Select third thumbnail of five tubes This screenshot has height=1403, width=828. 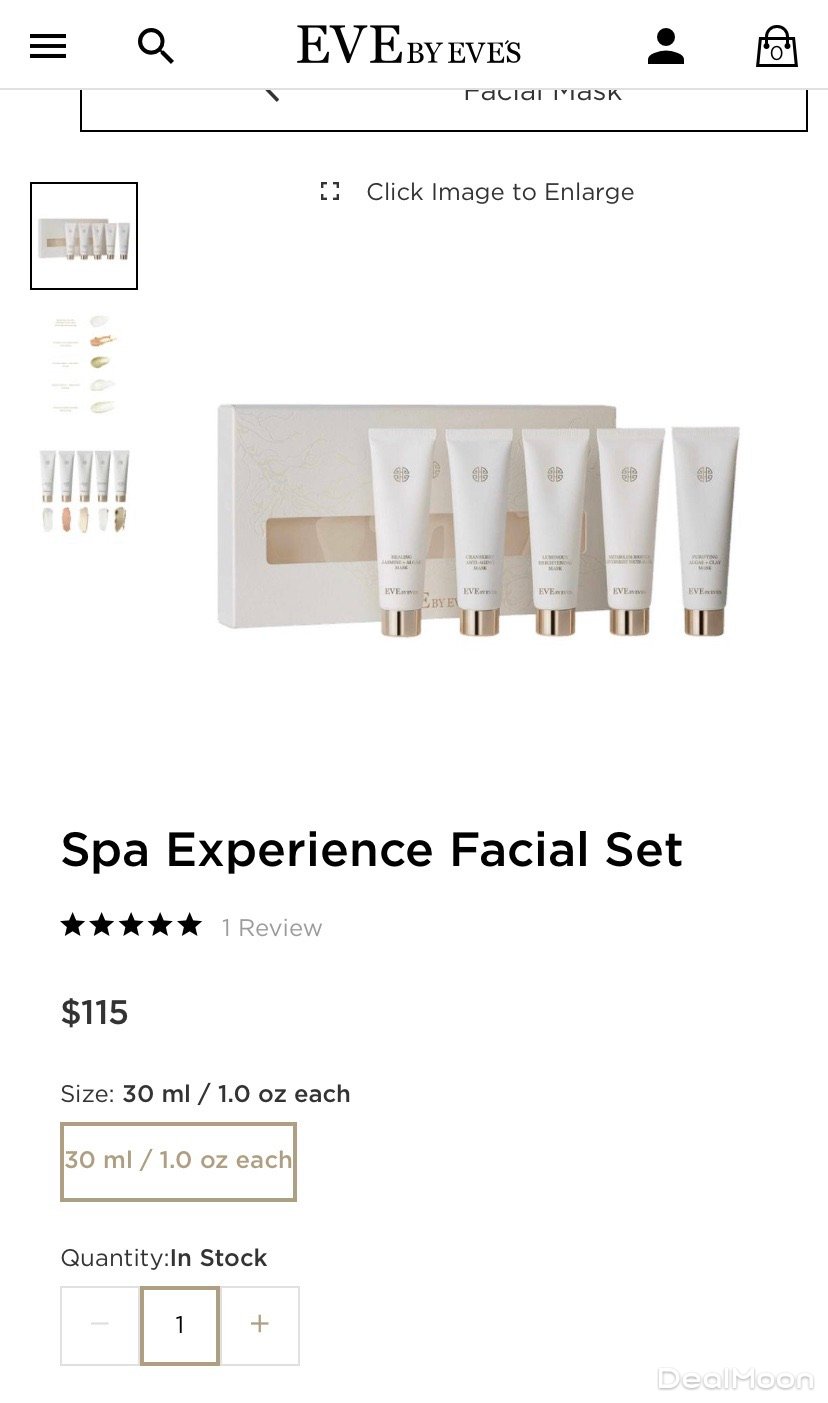click(x=84, y=491)
